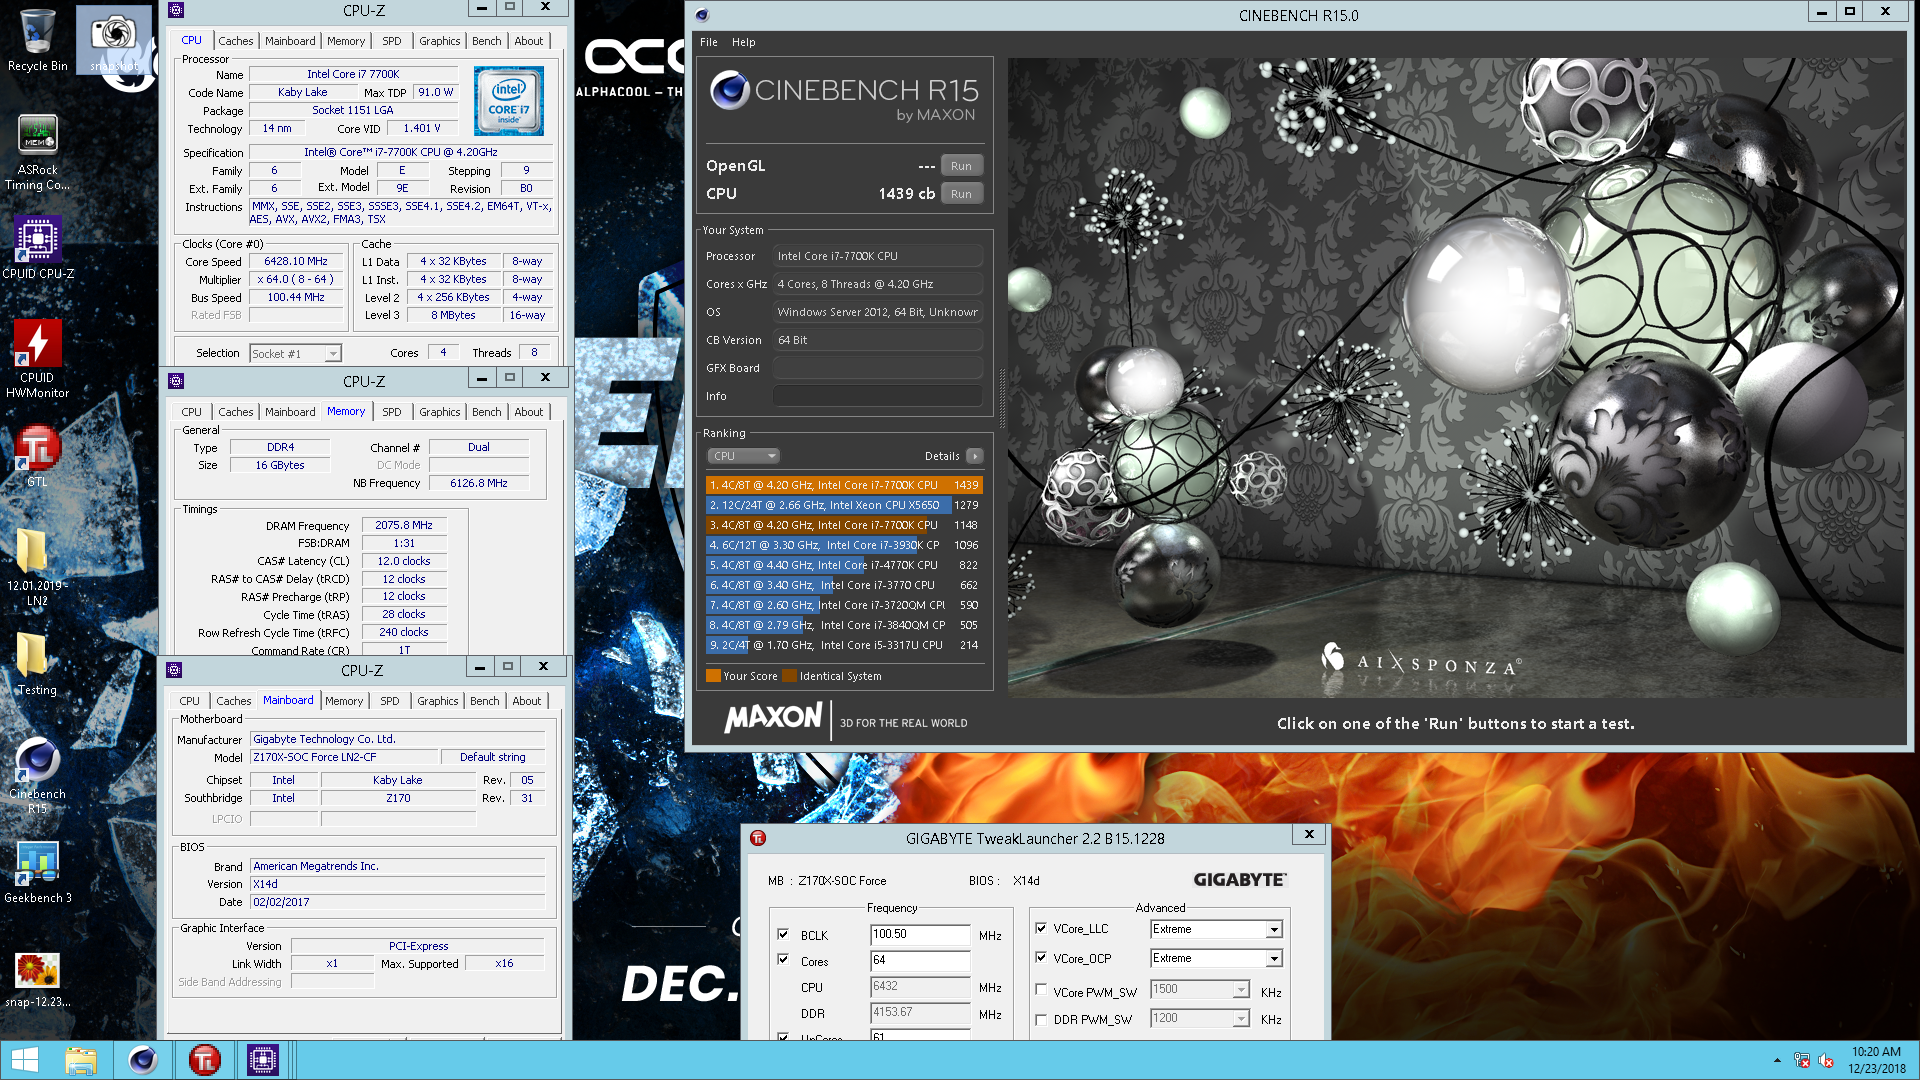Launch the GTL desktop shortcut

click(38, 456)
